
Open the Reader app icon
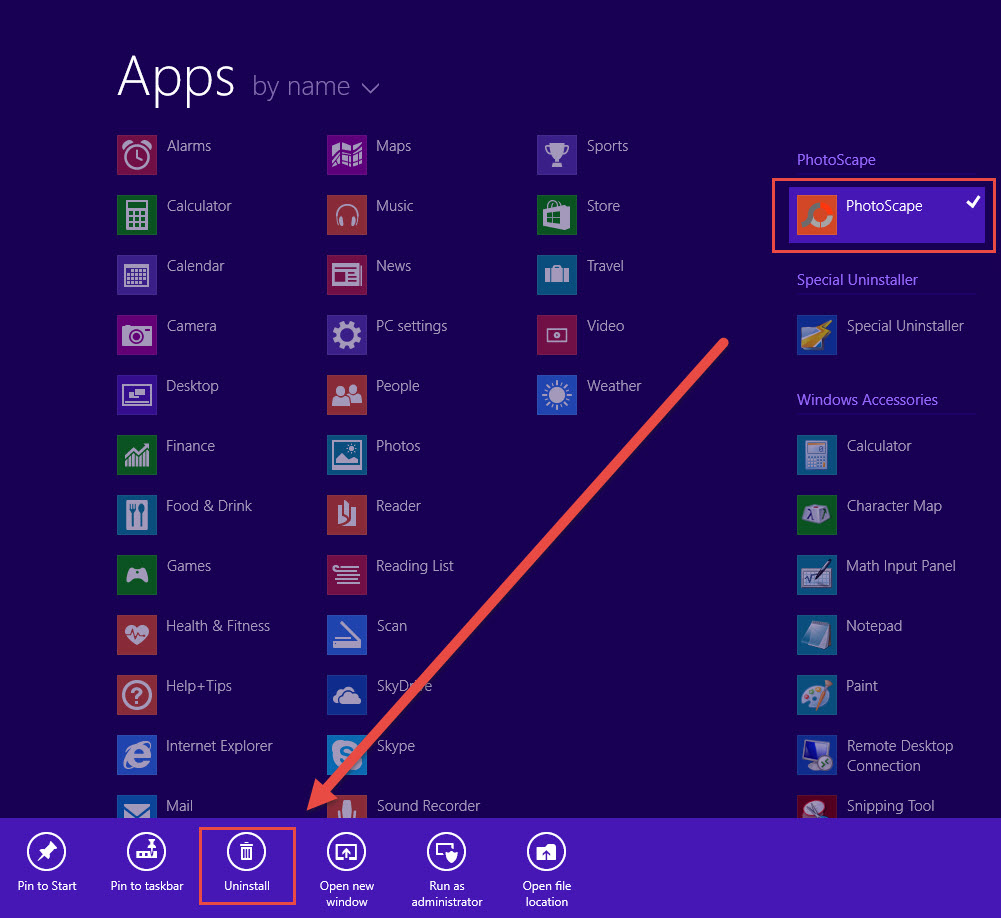pos(347,515)
